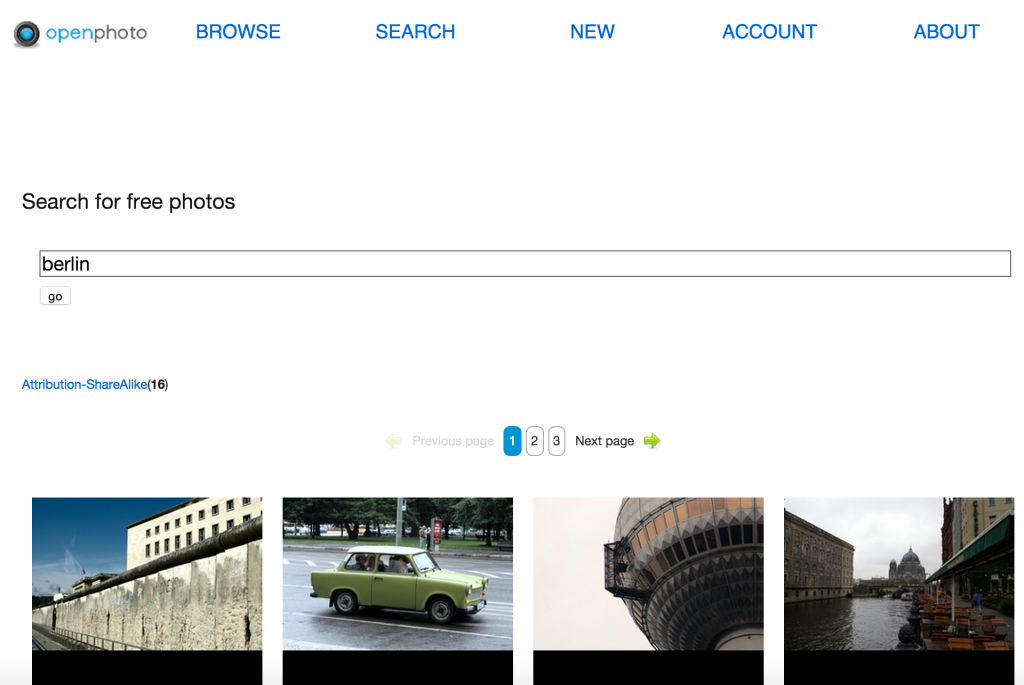Click the green Next page arrow icon
Screen dimensions: 1024x685
point(652,441)
